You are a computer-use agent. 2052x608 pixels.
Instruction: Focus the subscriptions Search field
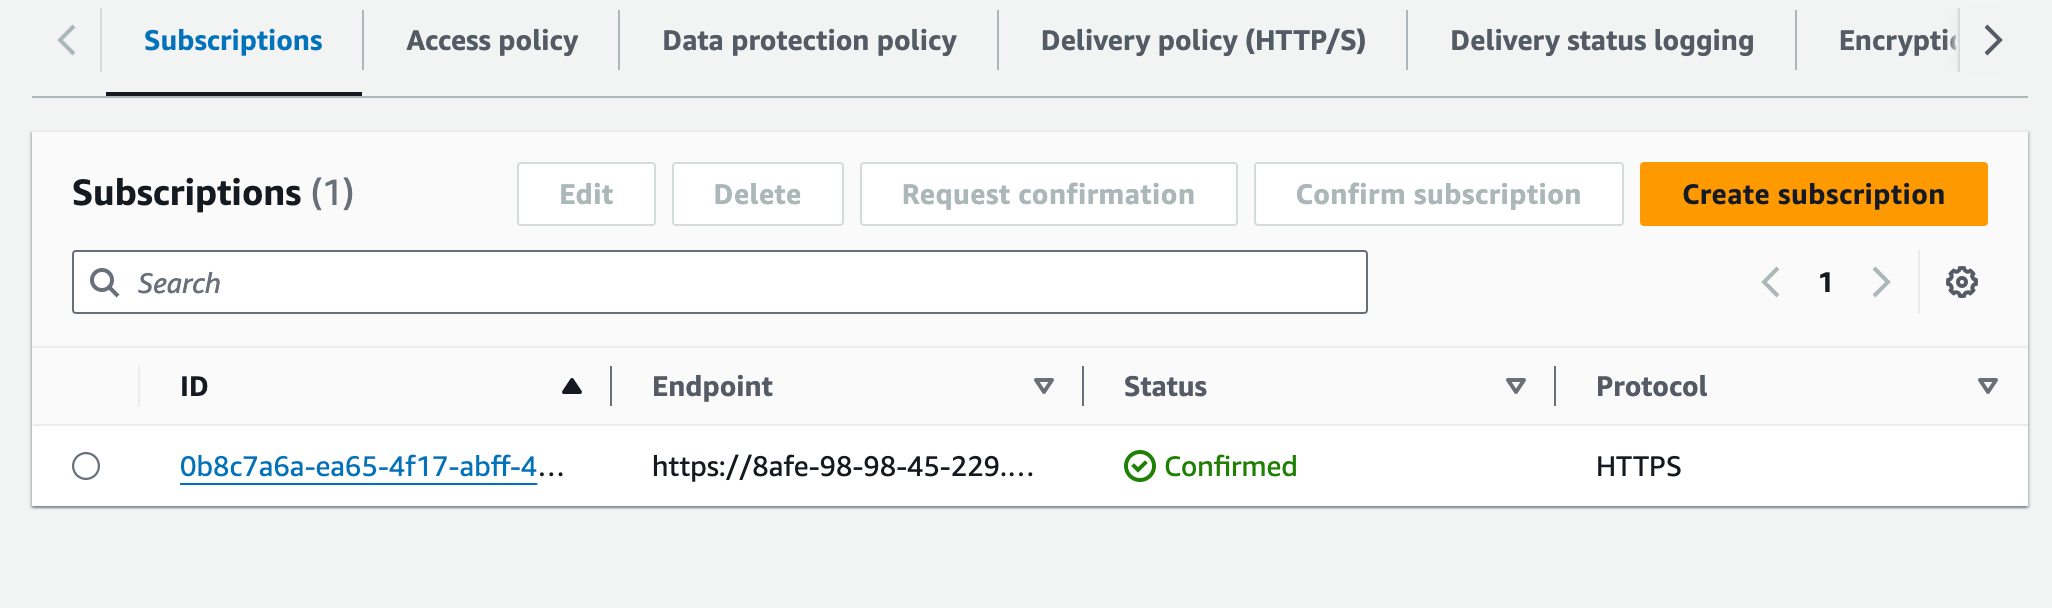coord(719,282)
